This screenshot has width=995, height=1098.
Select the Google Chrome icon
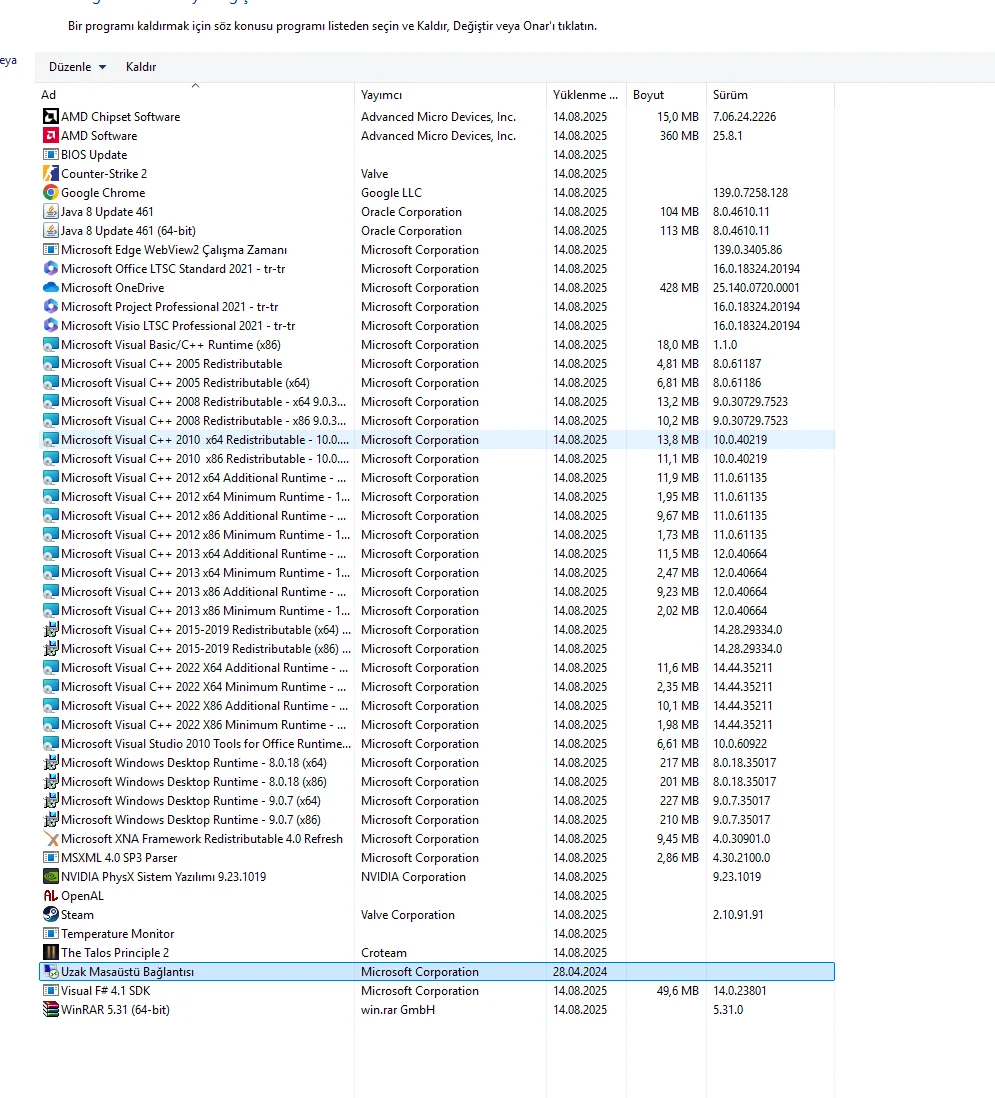click(50, 192)
